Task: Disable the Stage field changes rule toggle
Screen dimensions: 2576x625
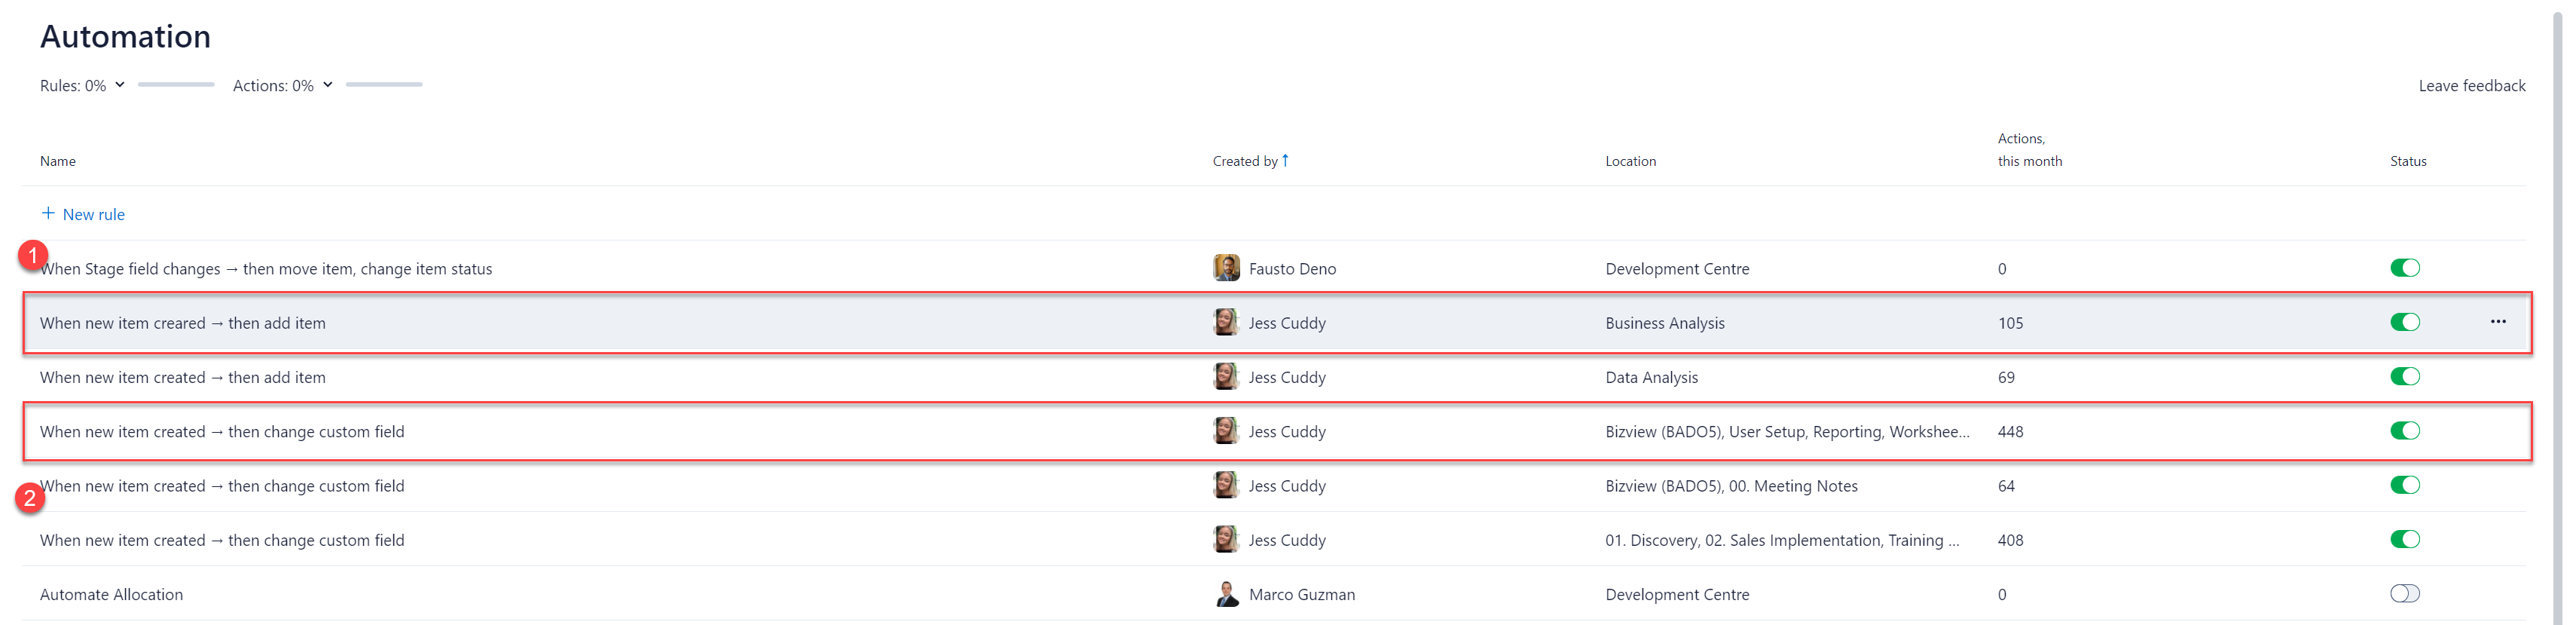Action: (x=2404, y=268)
